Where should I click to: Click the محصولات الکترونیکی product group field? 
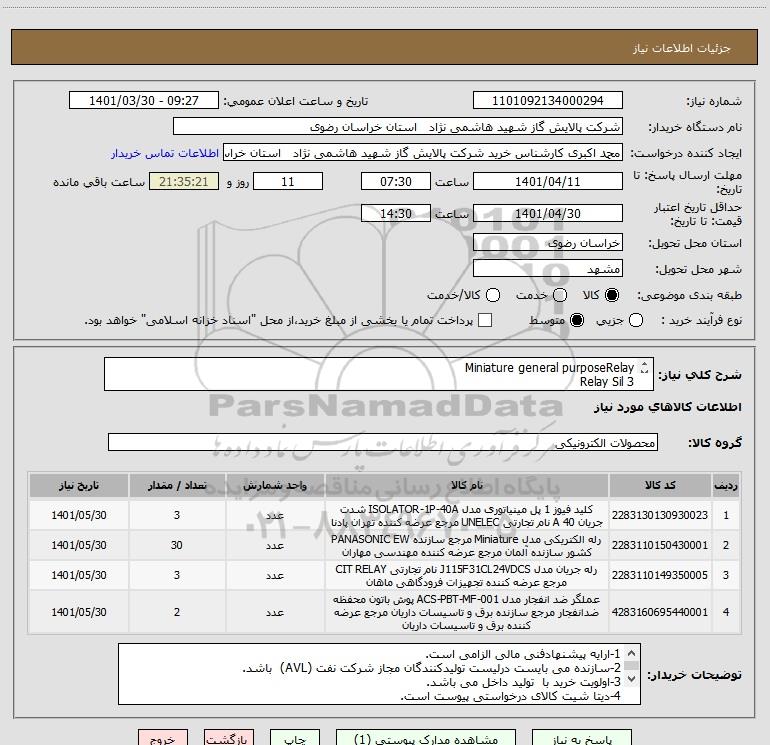383,442
